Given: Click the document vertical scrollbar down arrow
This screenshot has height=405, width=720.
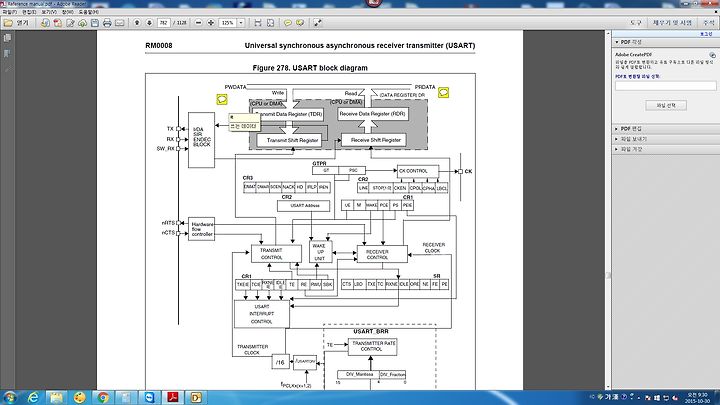Looking at the screenshot, I should (x=608, y=387).
